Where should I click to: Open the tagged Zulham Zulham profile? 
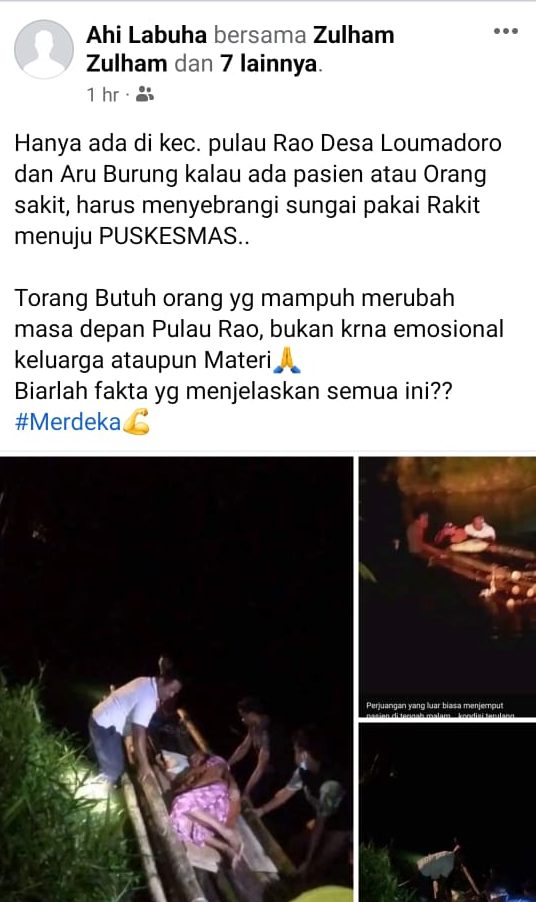[240, 49]
